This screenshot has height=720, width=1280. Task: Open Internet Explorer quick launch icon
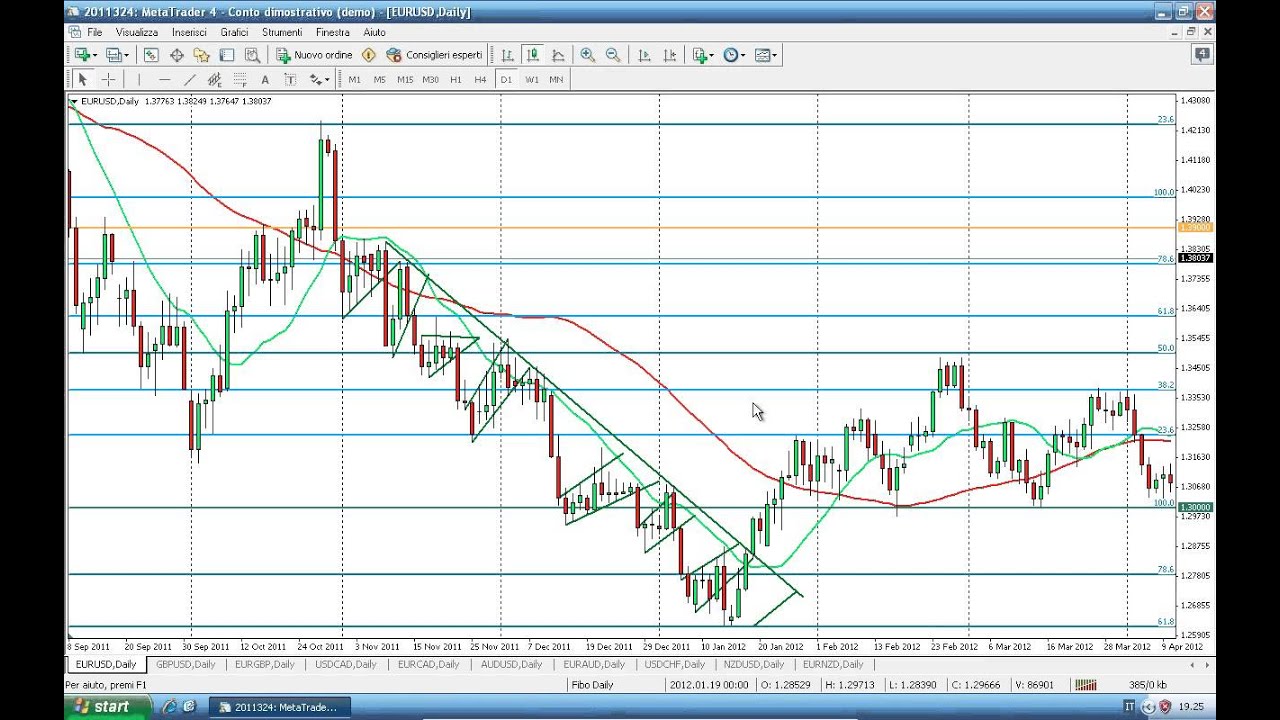coord(169,707)
